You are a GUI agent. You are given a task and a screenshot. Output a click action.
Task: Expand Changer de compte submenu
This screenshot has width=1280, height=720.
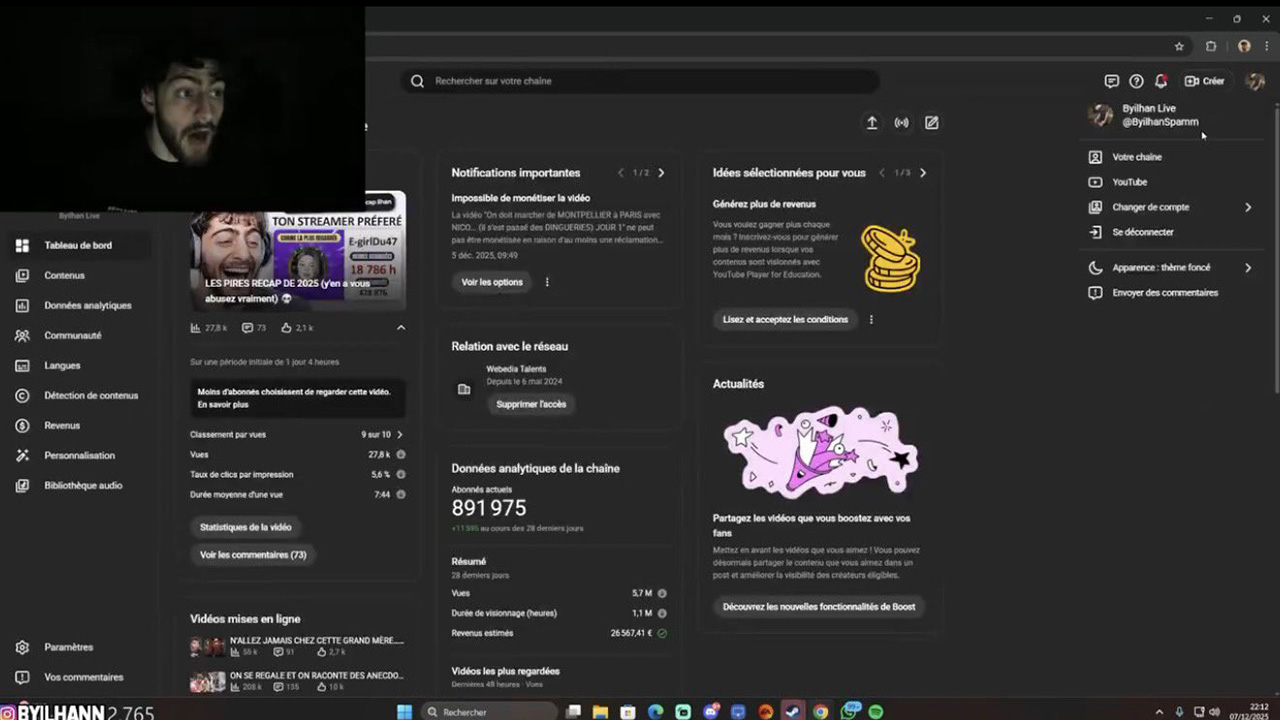1248,207
